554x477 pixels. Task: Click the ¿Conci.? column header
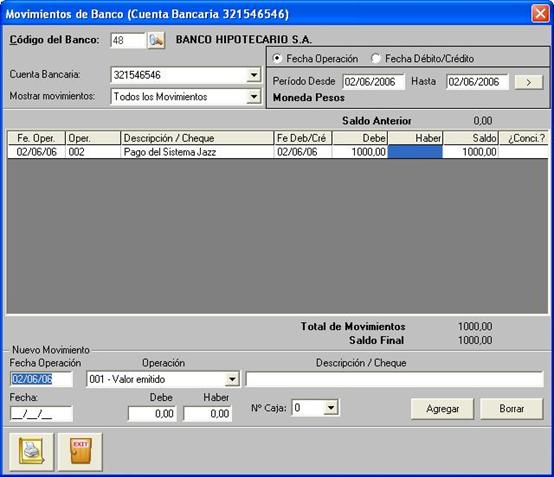524,138
